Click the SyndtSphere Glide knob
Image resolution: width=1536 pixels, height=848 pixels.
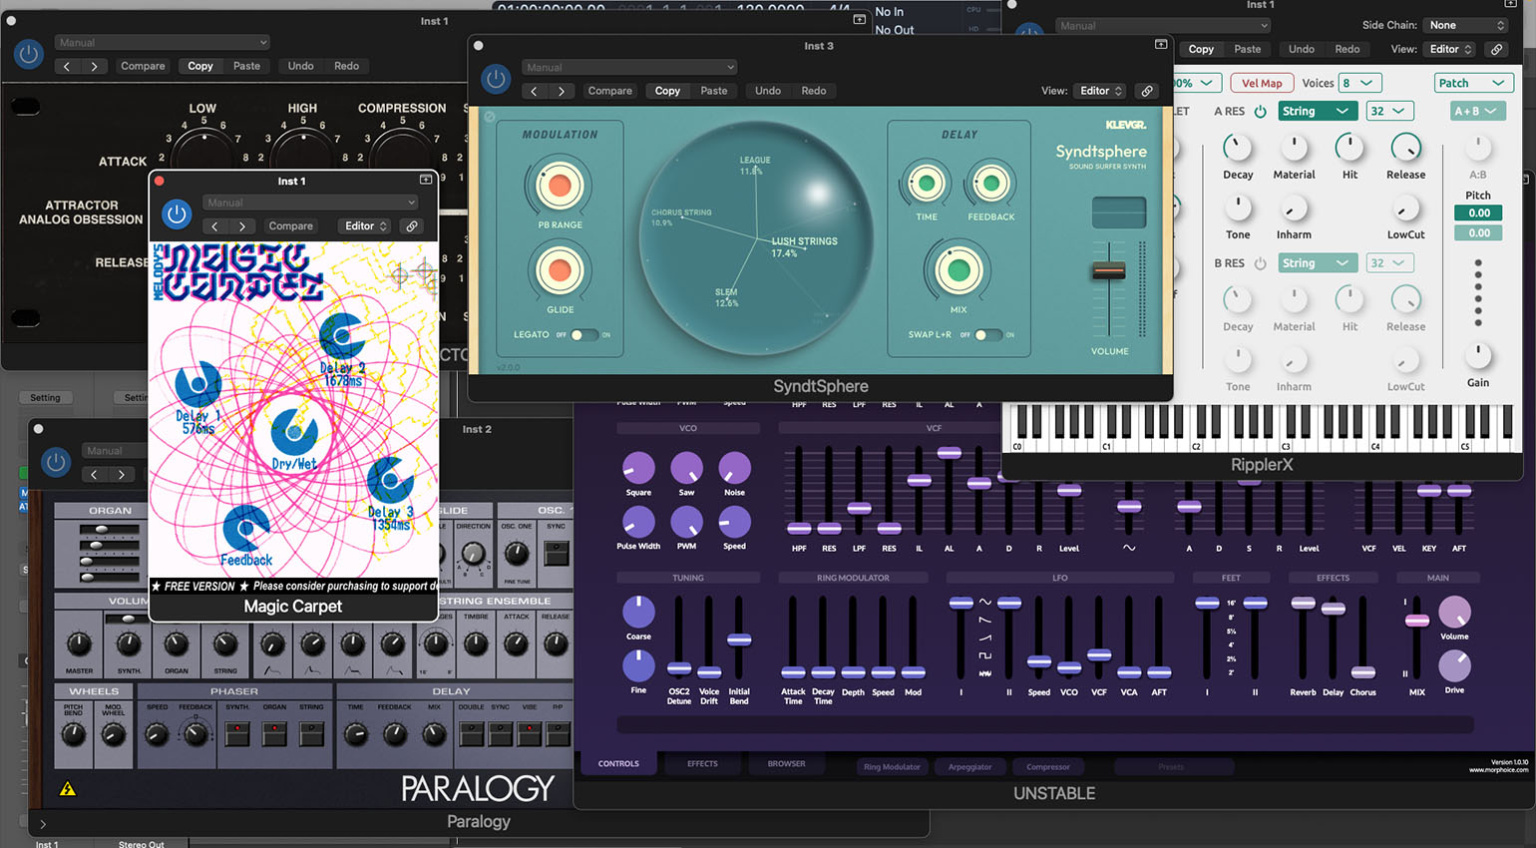pyautogui.click(x=560, y=271)
